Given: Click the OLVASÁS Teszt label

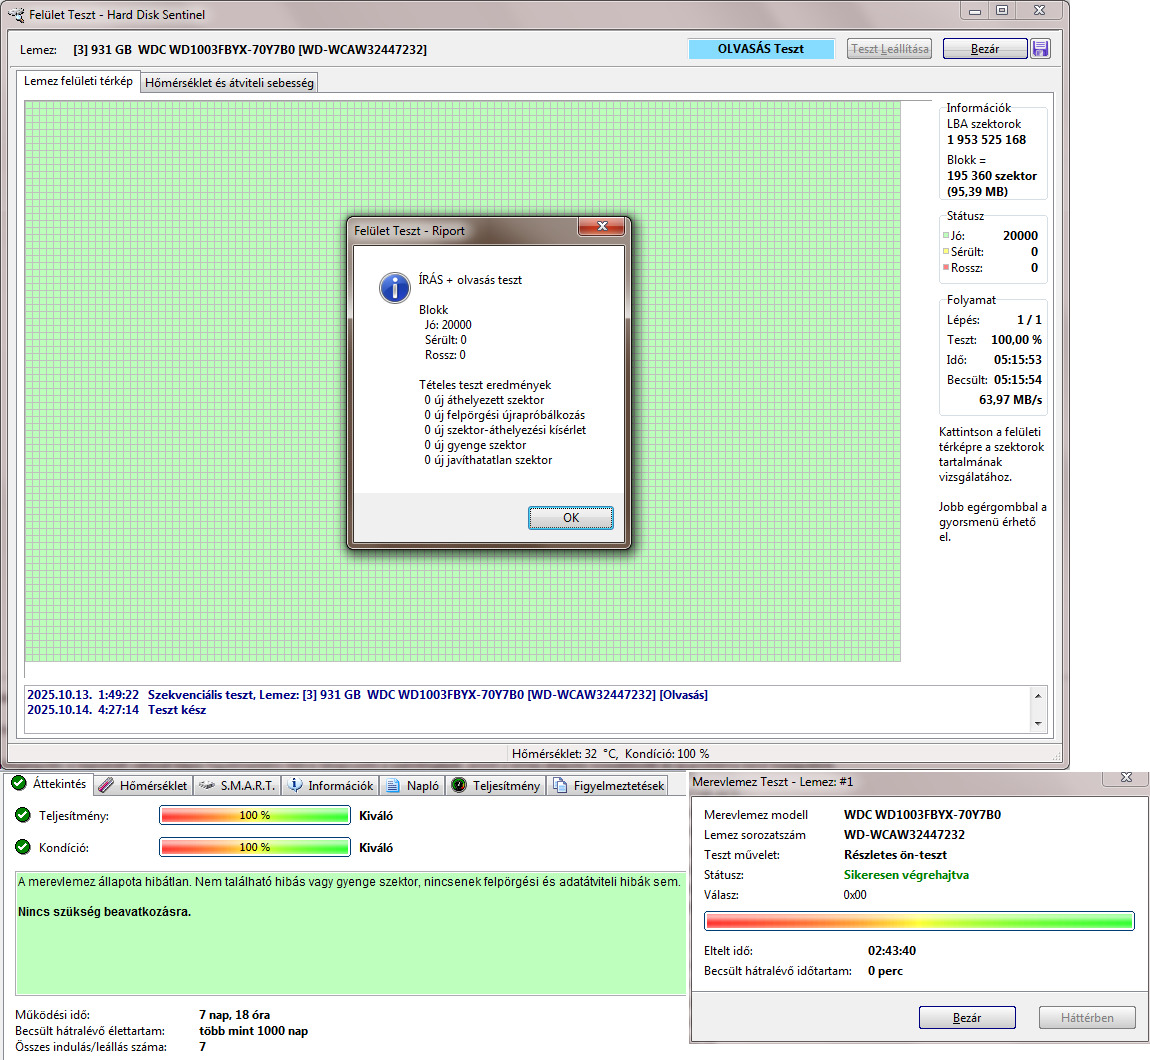Looking at the screenshot, I should (761, 48).
